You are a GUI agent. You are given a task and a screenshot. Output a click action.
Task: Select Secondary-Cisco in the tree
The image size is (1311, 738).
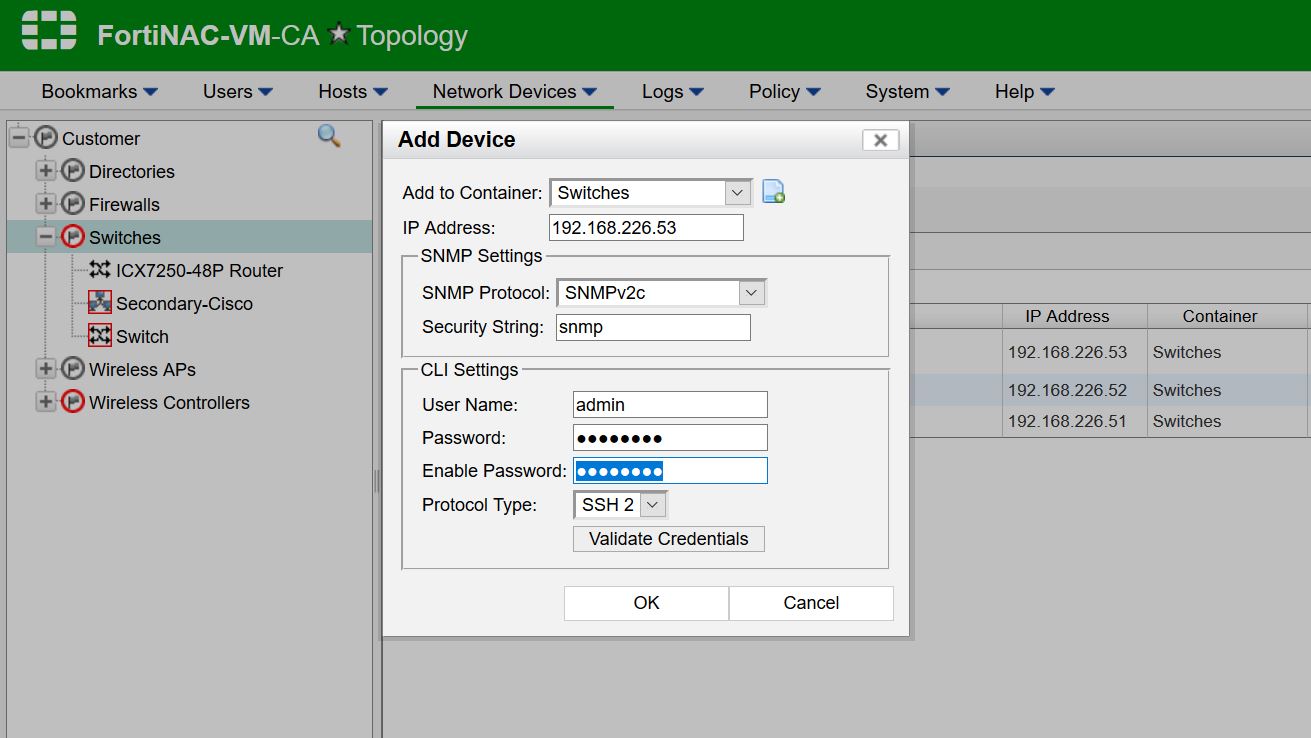(x=184, y=303)
